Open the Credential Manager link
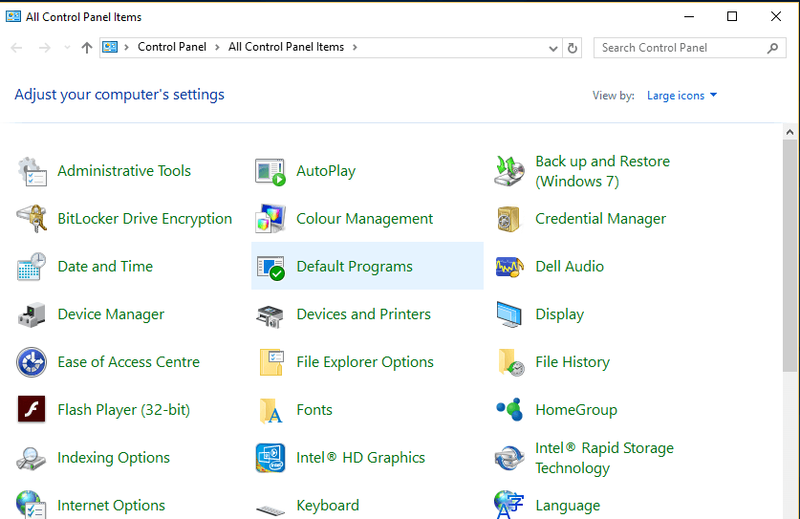The height and width of the screenshot is (519, 800). [601, 219]
